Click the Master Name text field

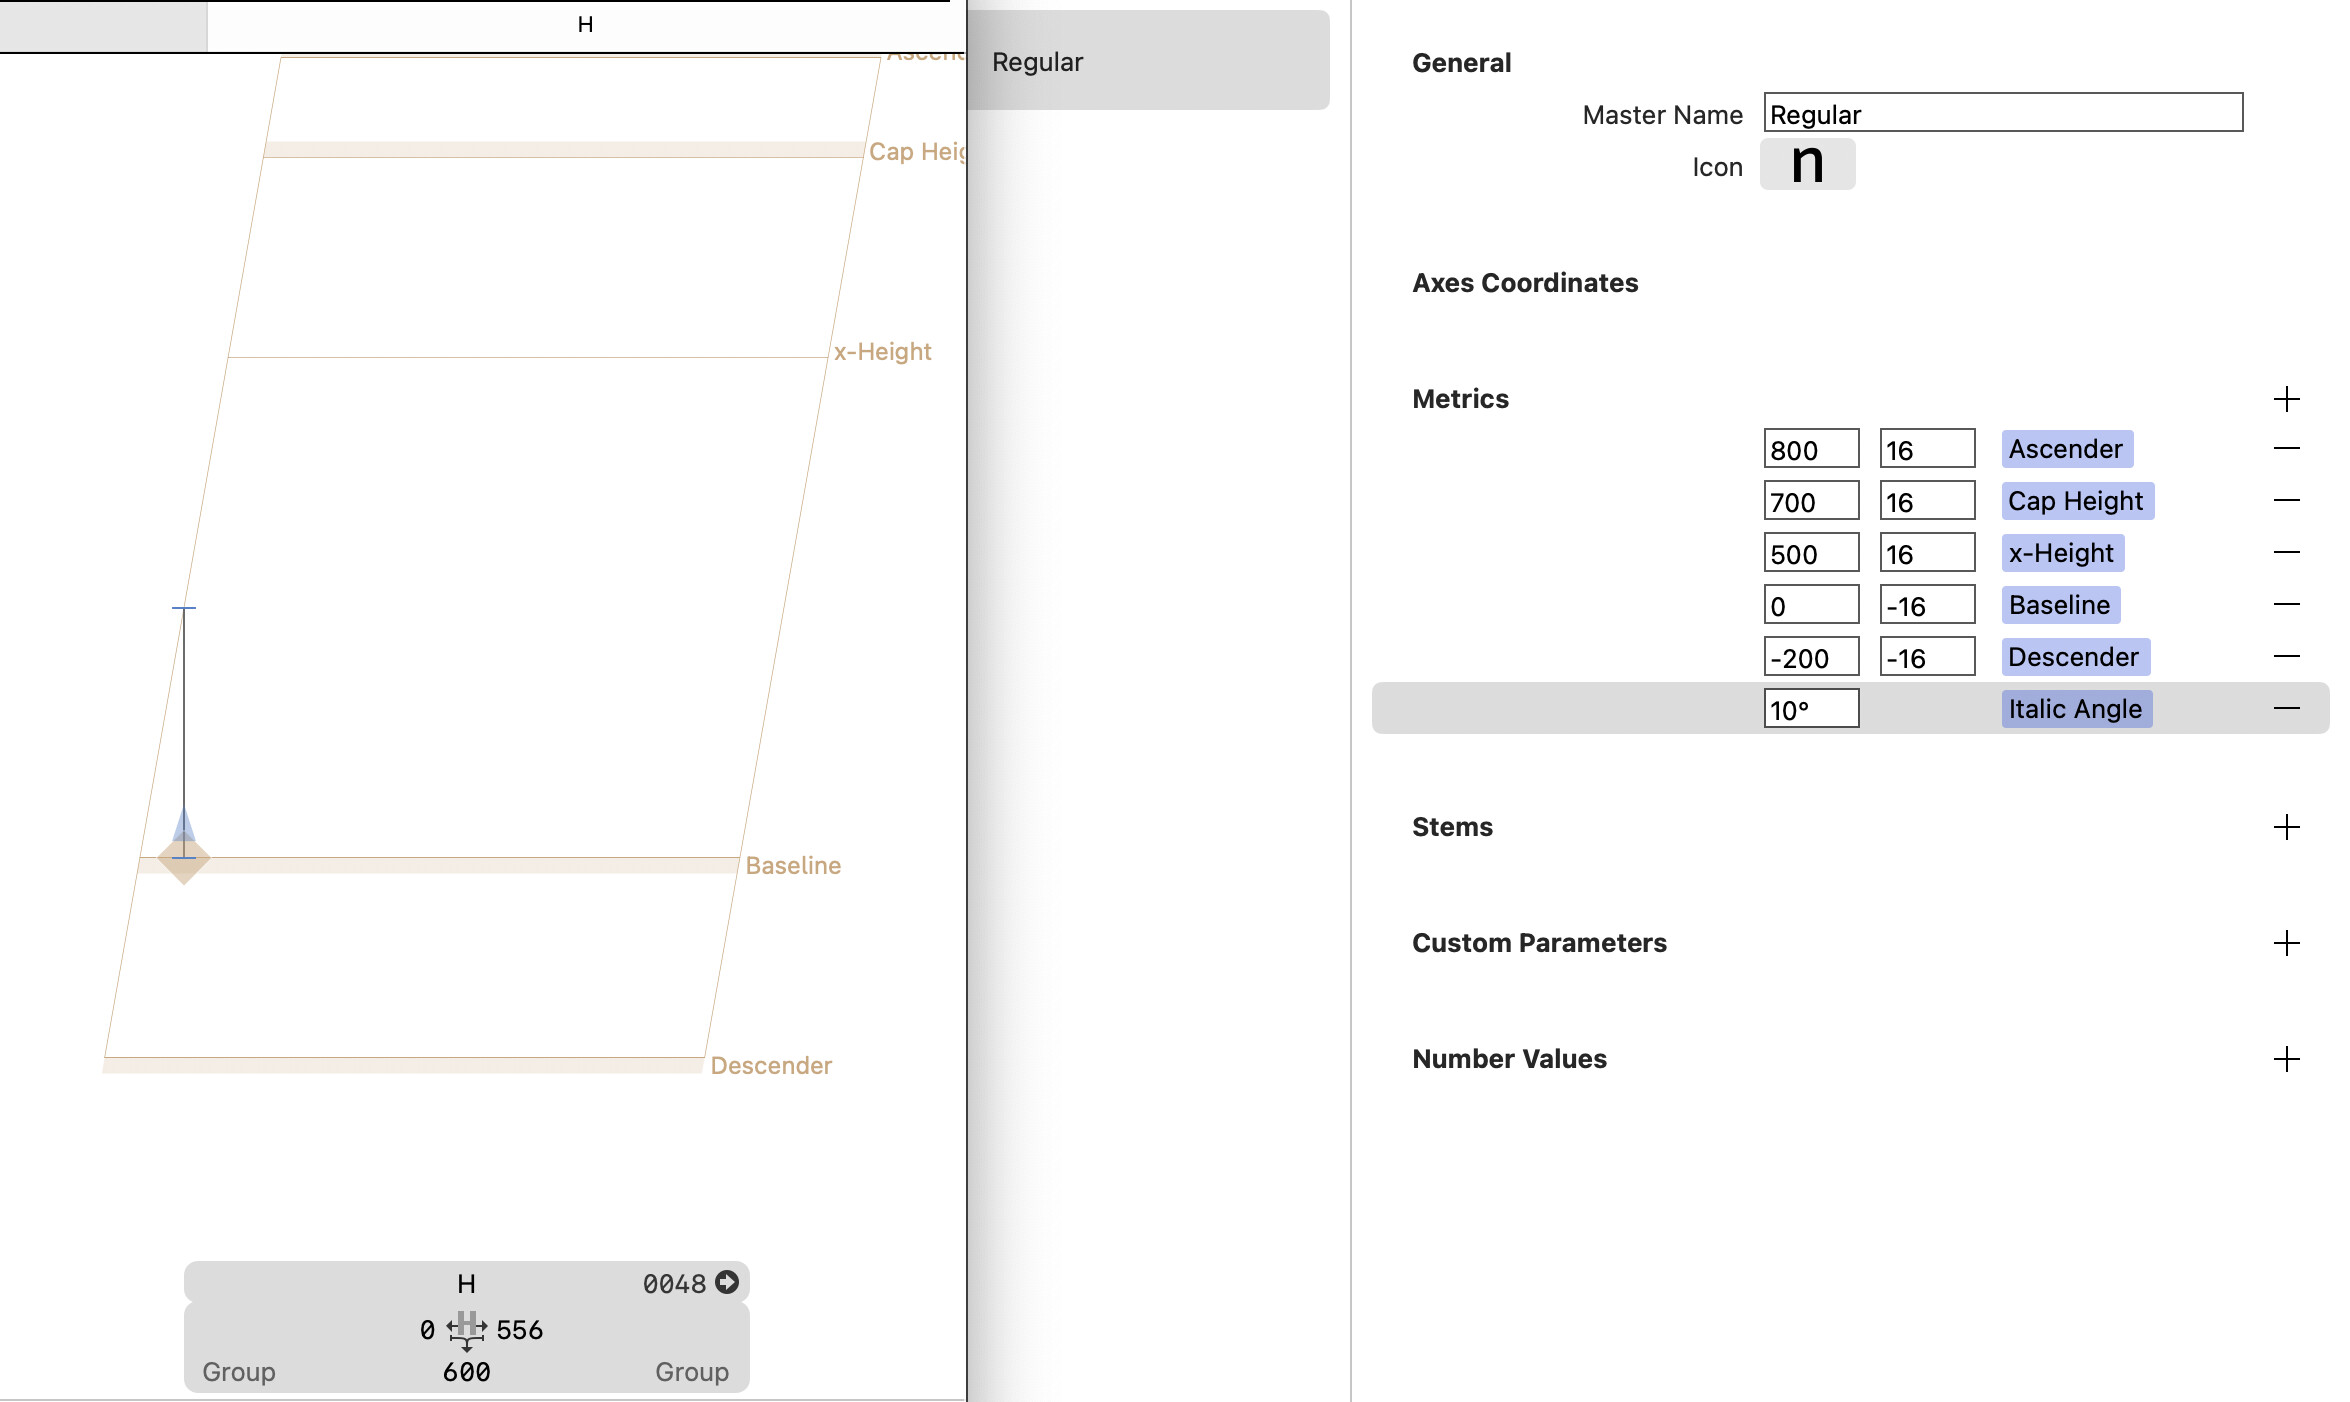click(x=2002, y=114)
